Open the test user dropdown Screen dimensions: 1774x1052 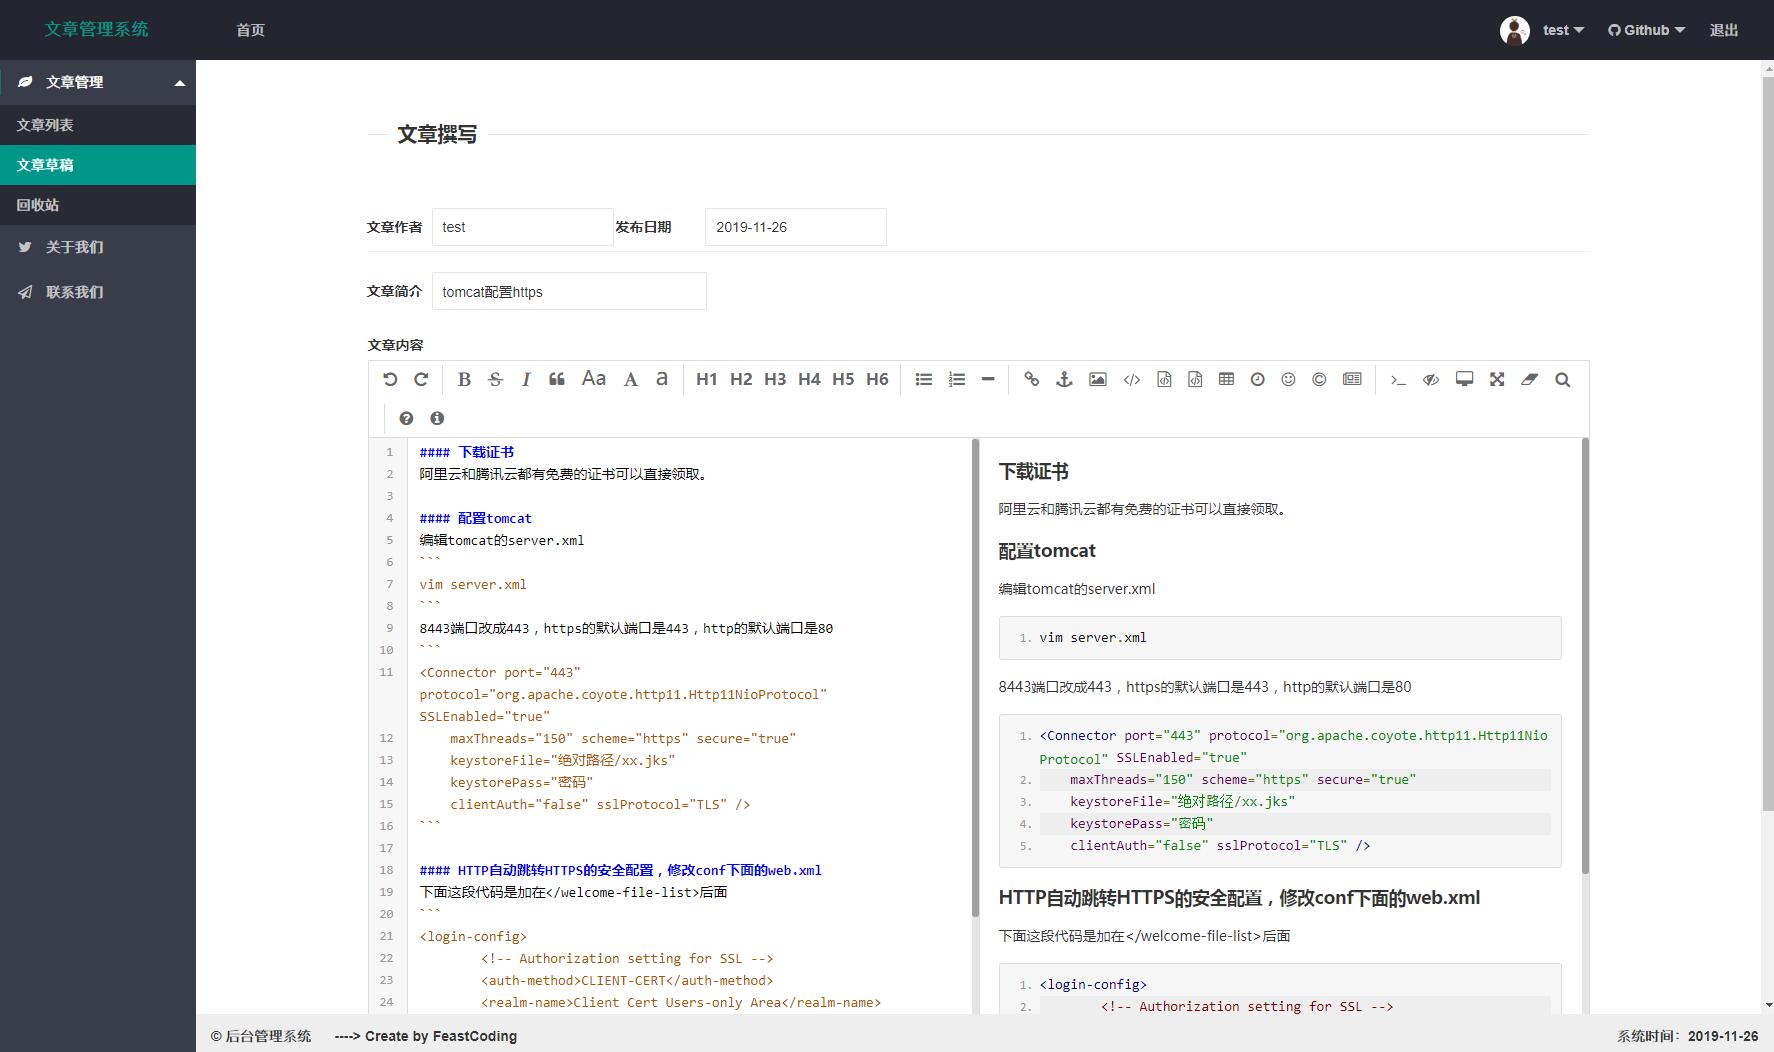point(1563,30)
